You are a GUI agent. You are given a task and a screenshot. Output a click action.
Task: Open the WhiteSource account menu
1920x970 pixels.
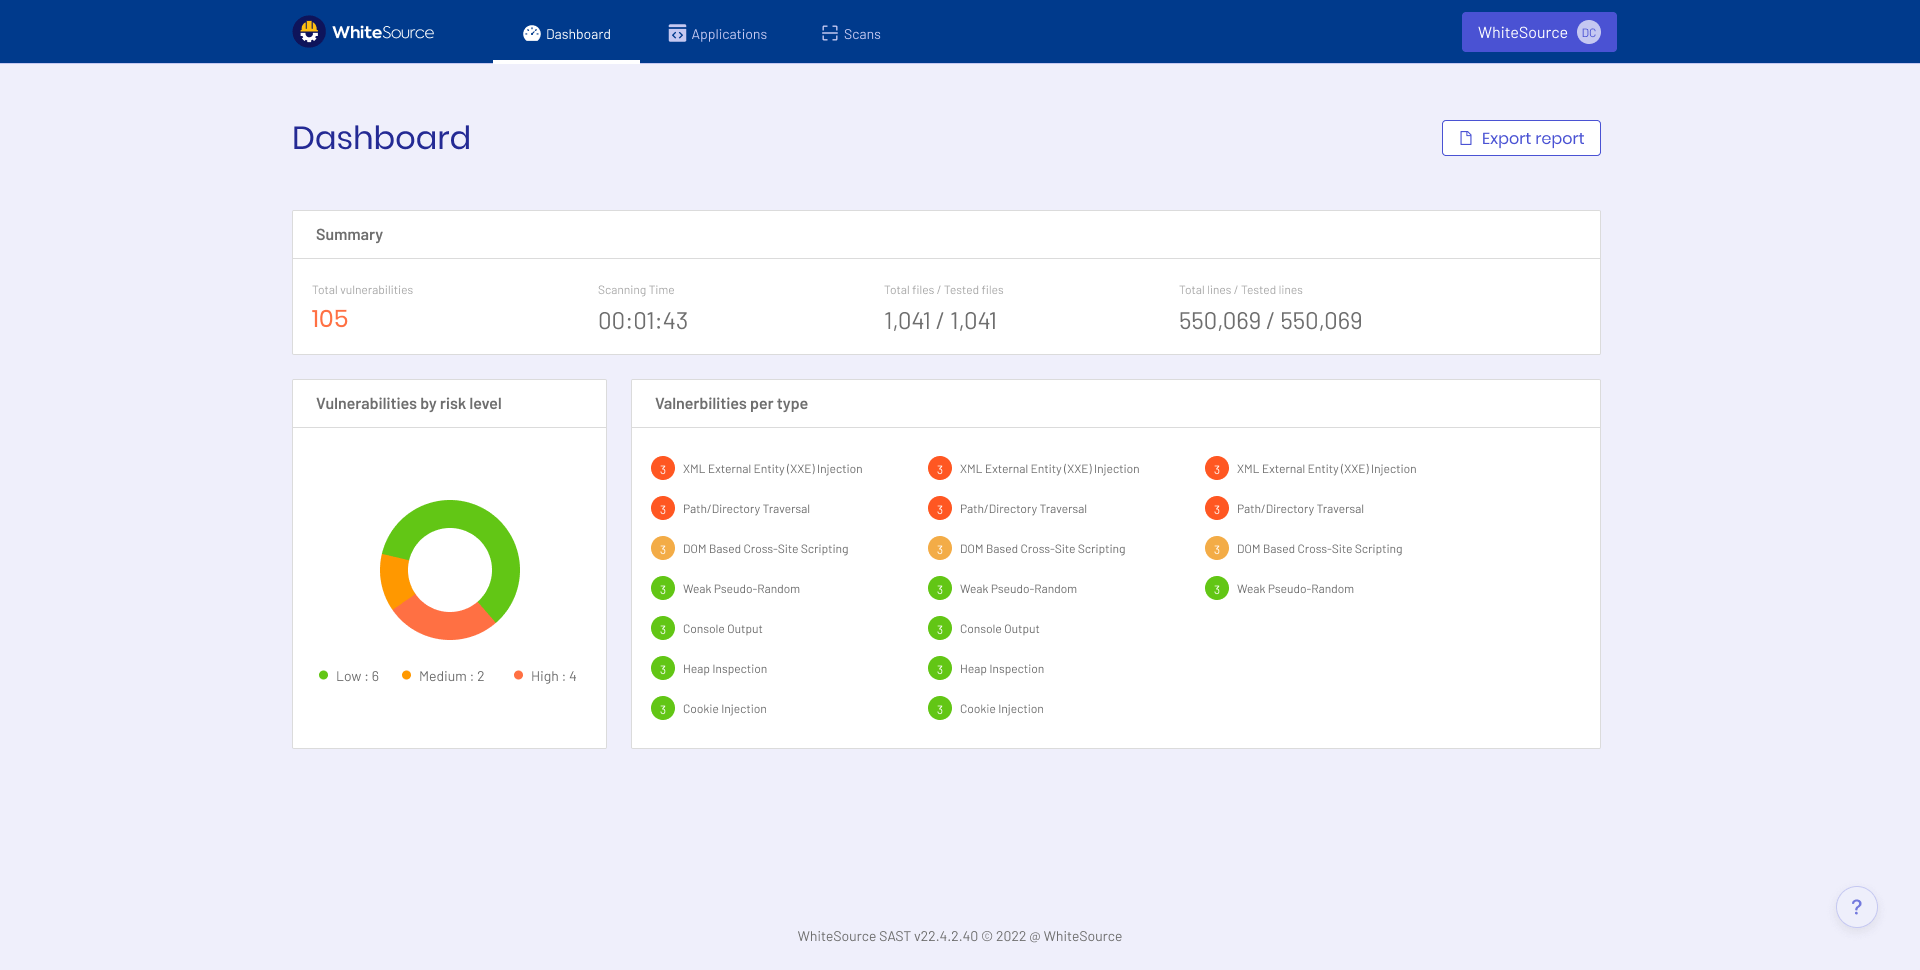(1538, 31)
